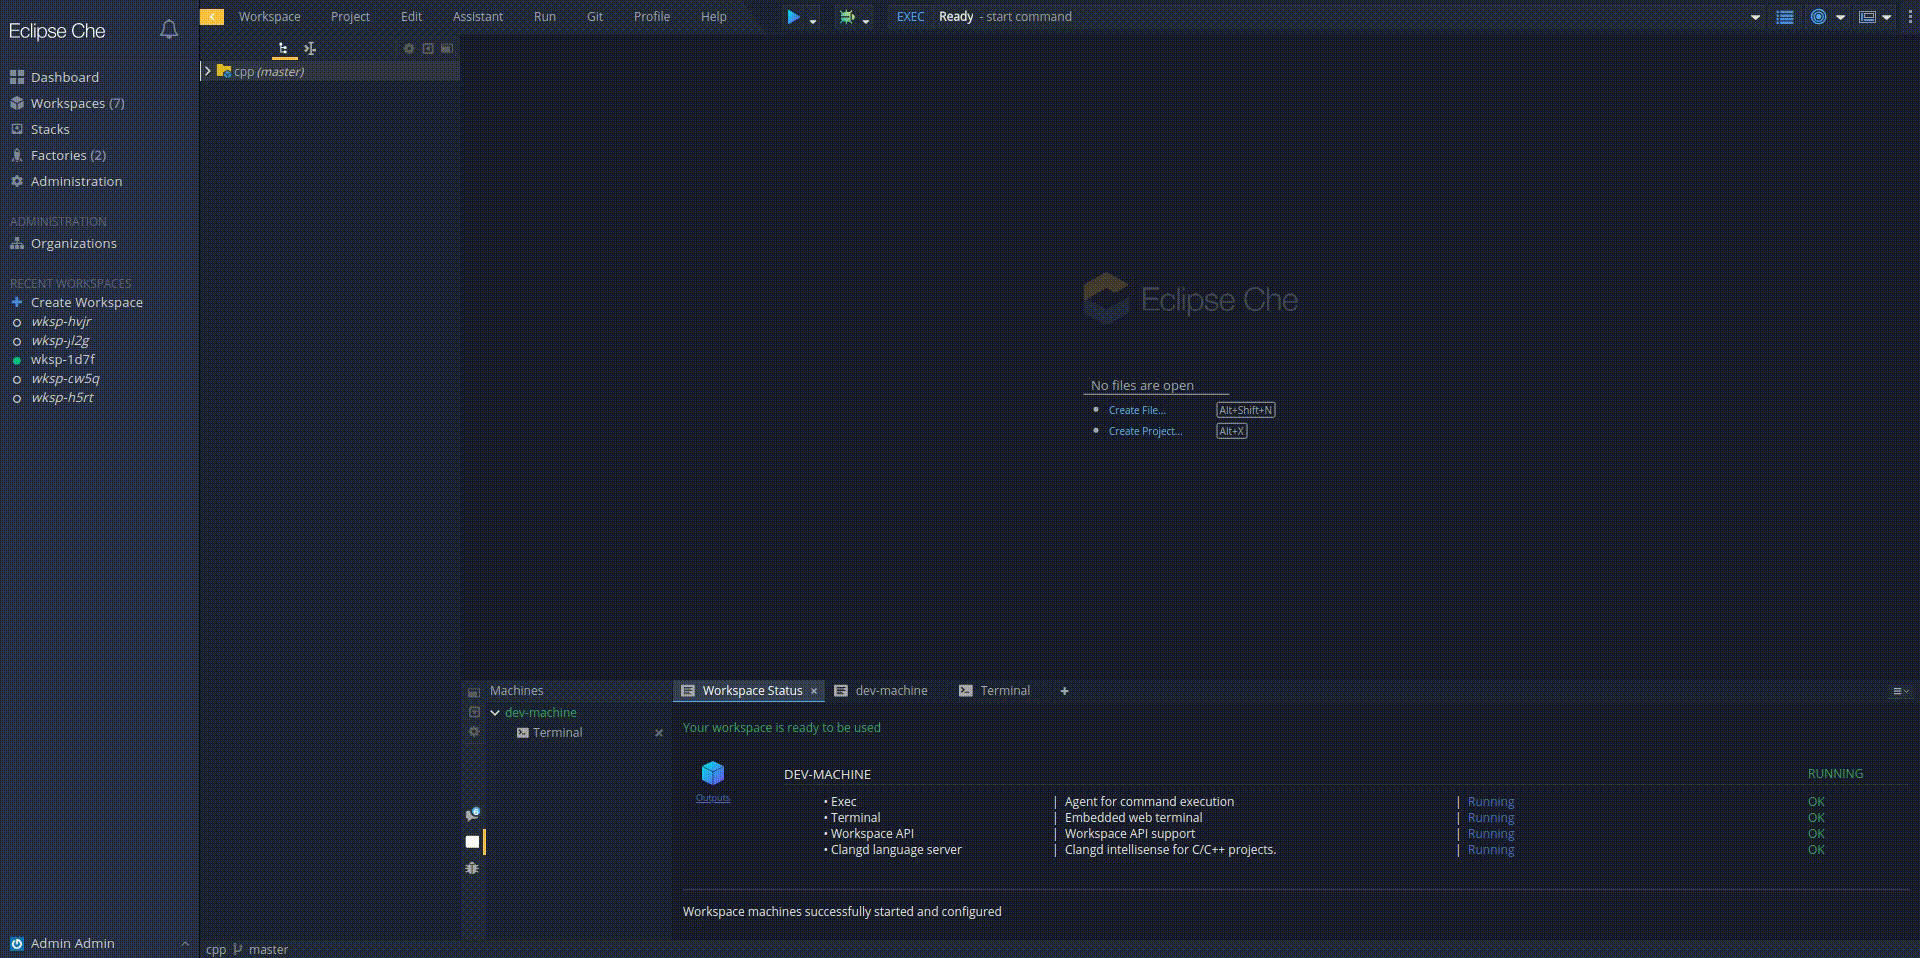
Task: Click the Machines panel header icon
Action: click(x=474, y=691)
